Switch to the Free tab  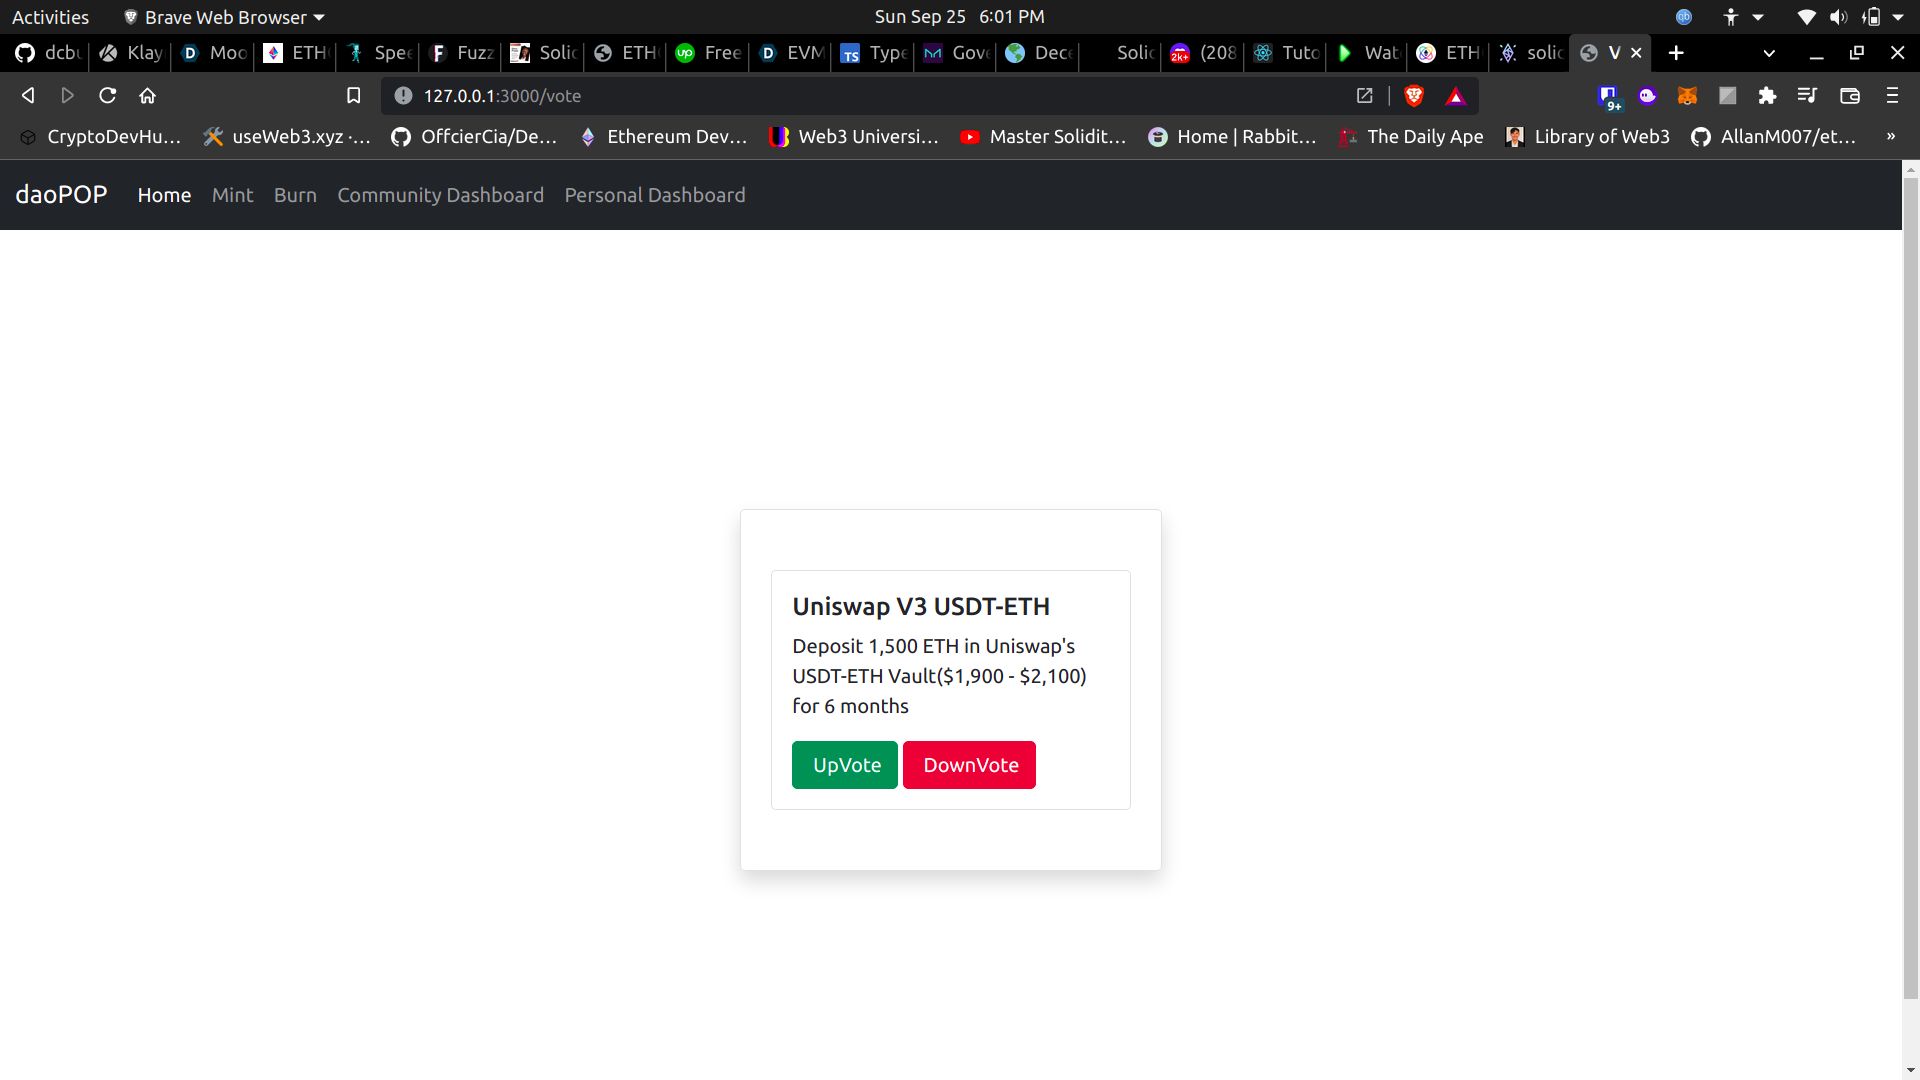tap(707, 53)
